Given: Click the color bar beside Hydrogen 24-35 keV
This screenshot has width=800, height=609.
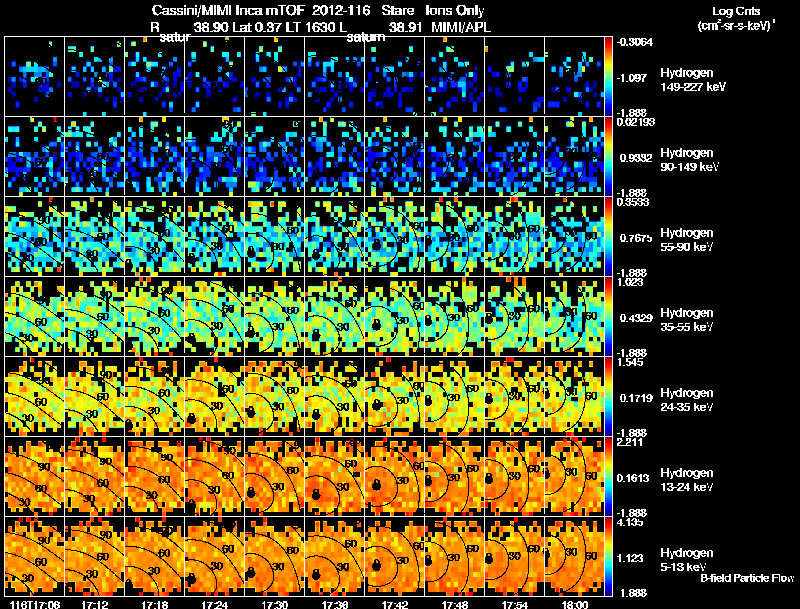Looking at the screenshot, I should [x=608, y=396].
